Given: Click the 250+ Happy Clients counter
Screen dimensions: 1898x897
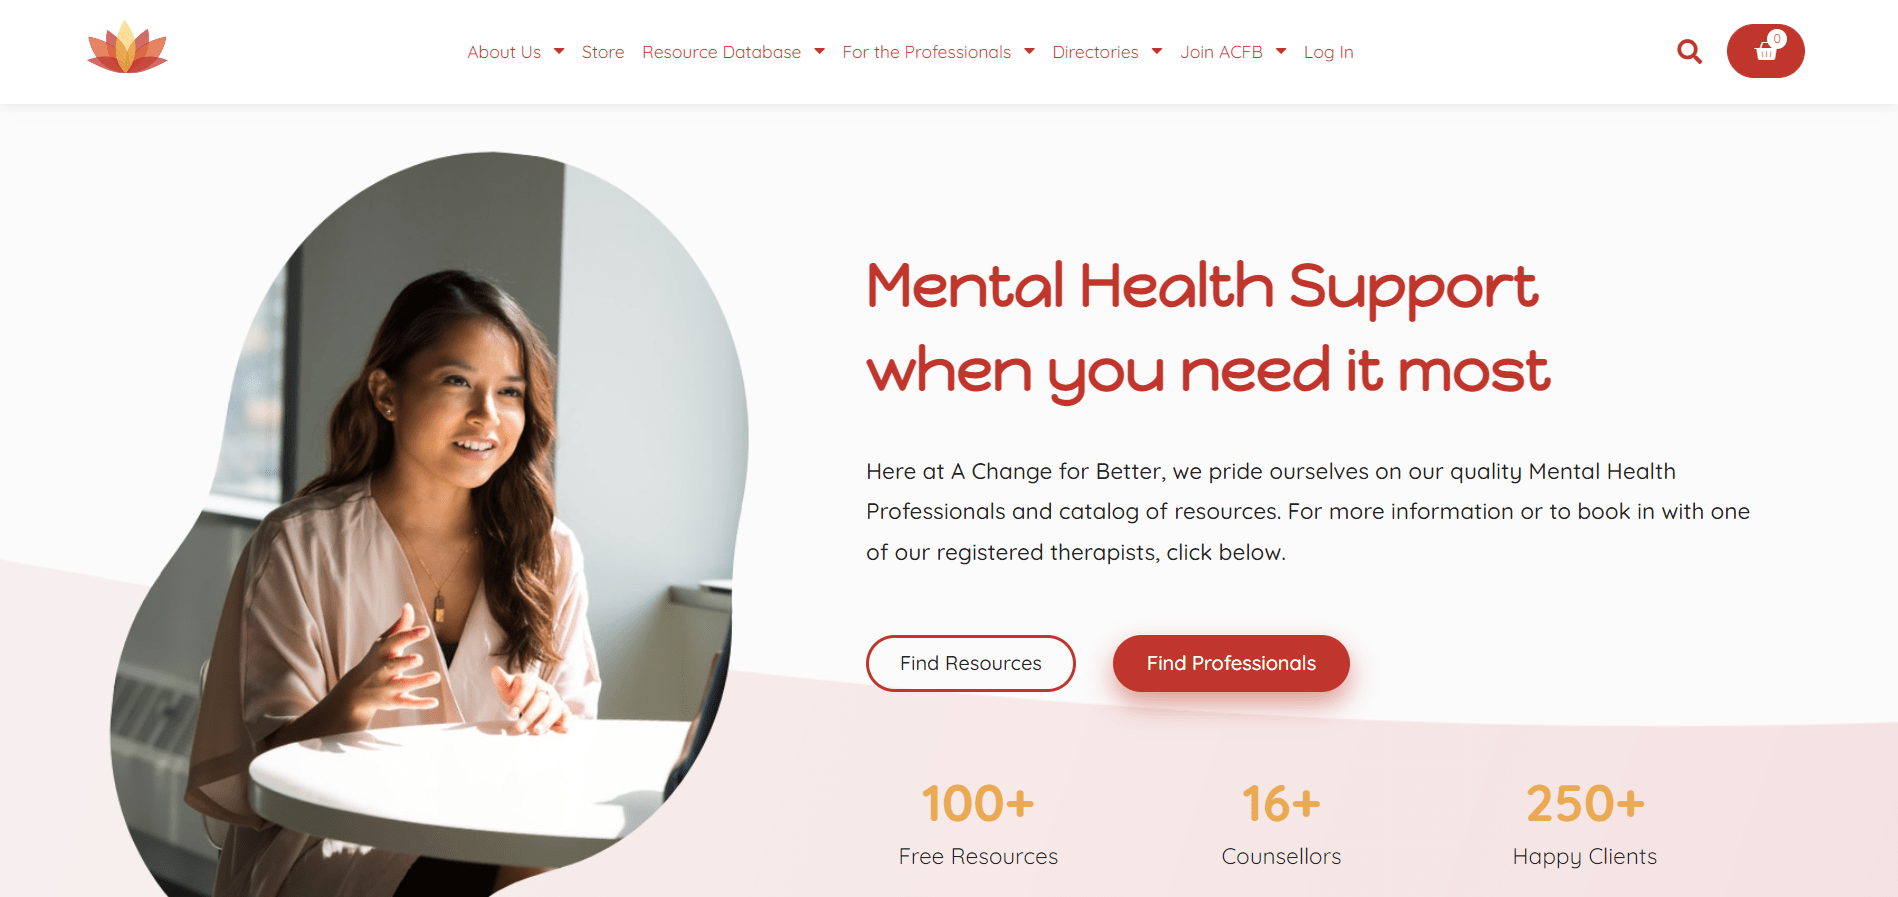Looking at the screenshot, I should [1585, 825].
